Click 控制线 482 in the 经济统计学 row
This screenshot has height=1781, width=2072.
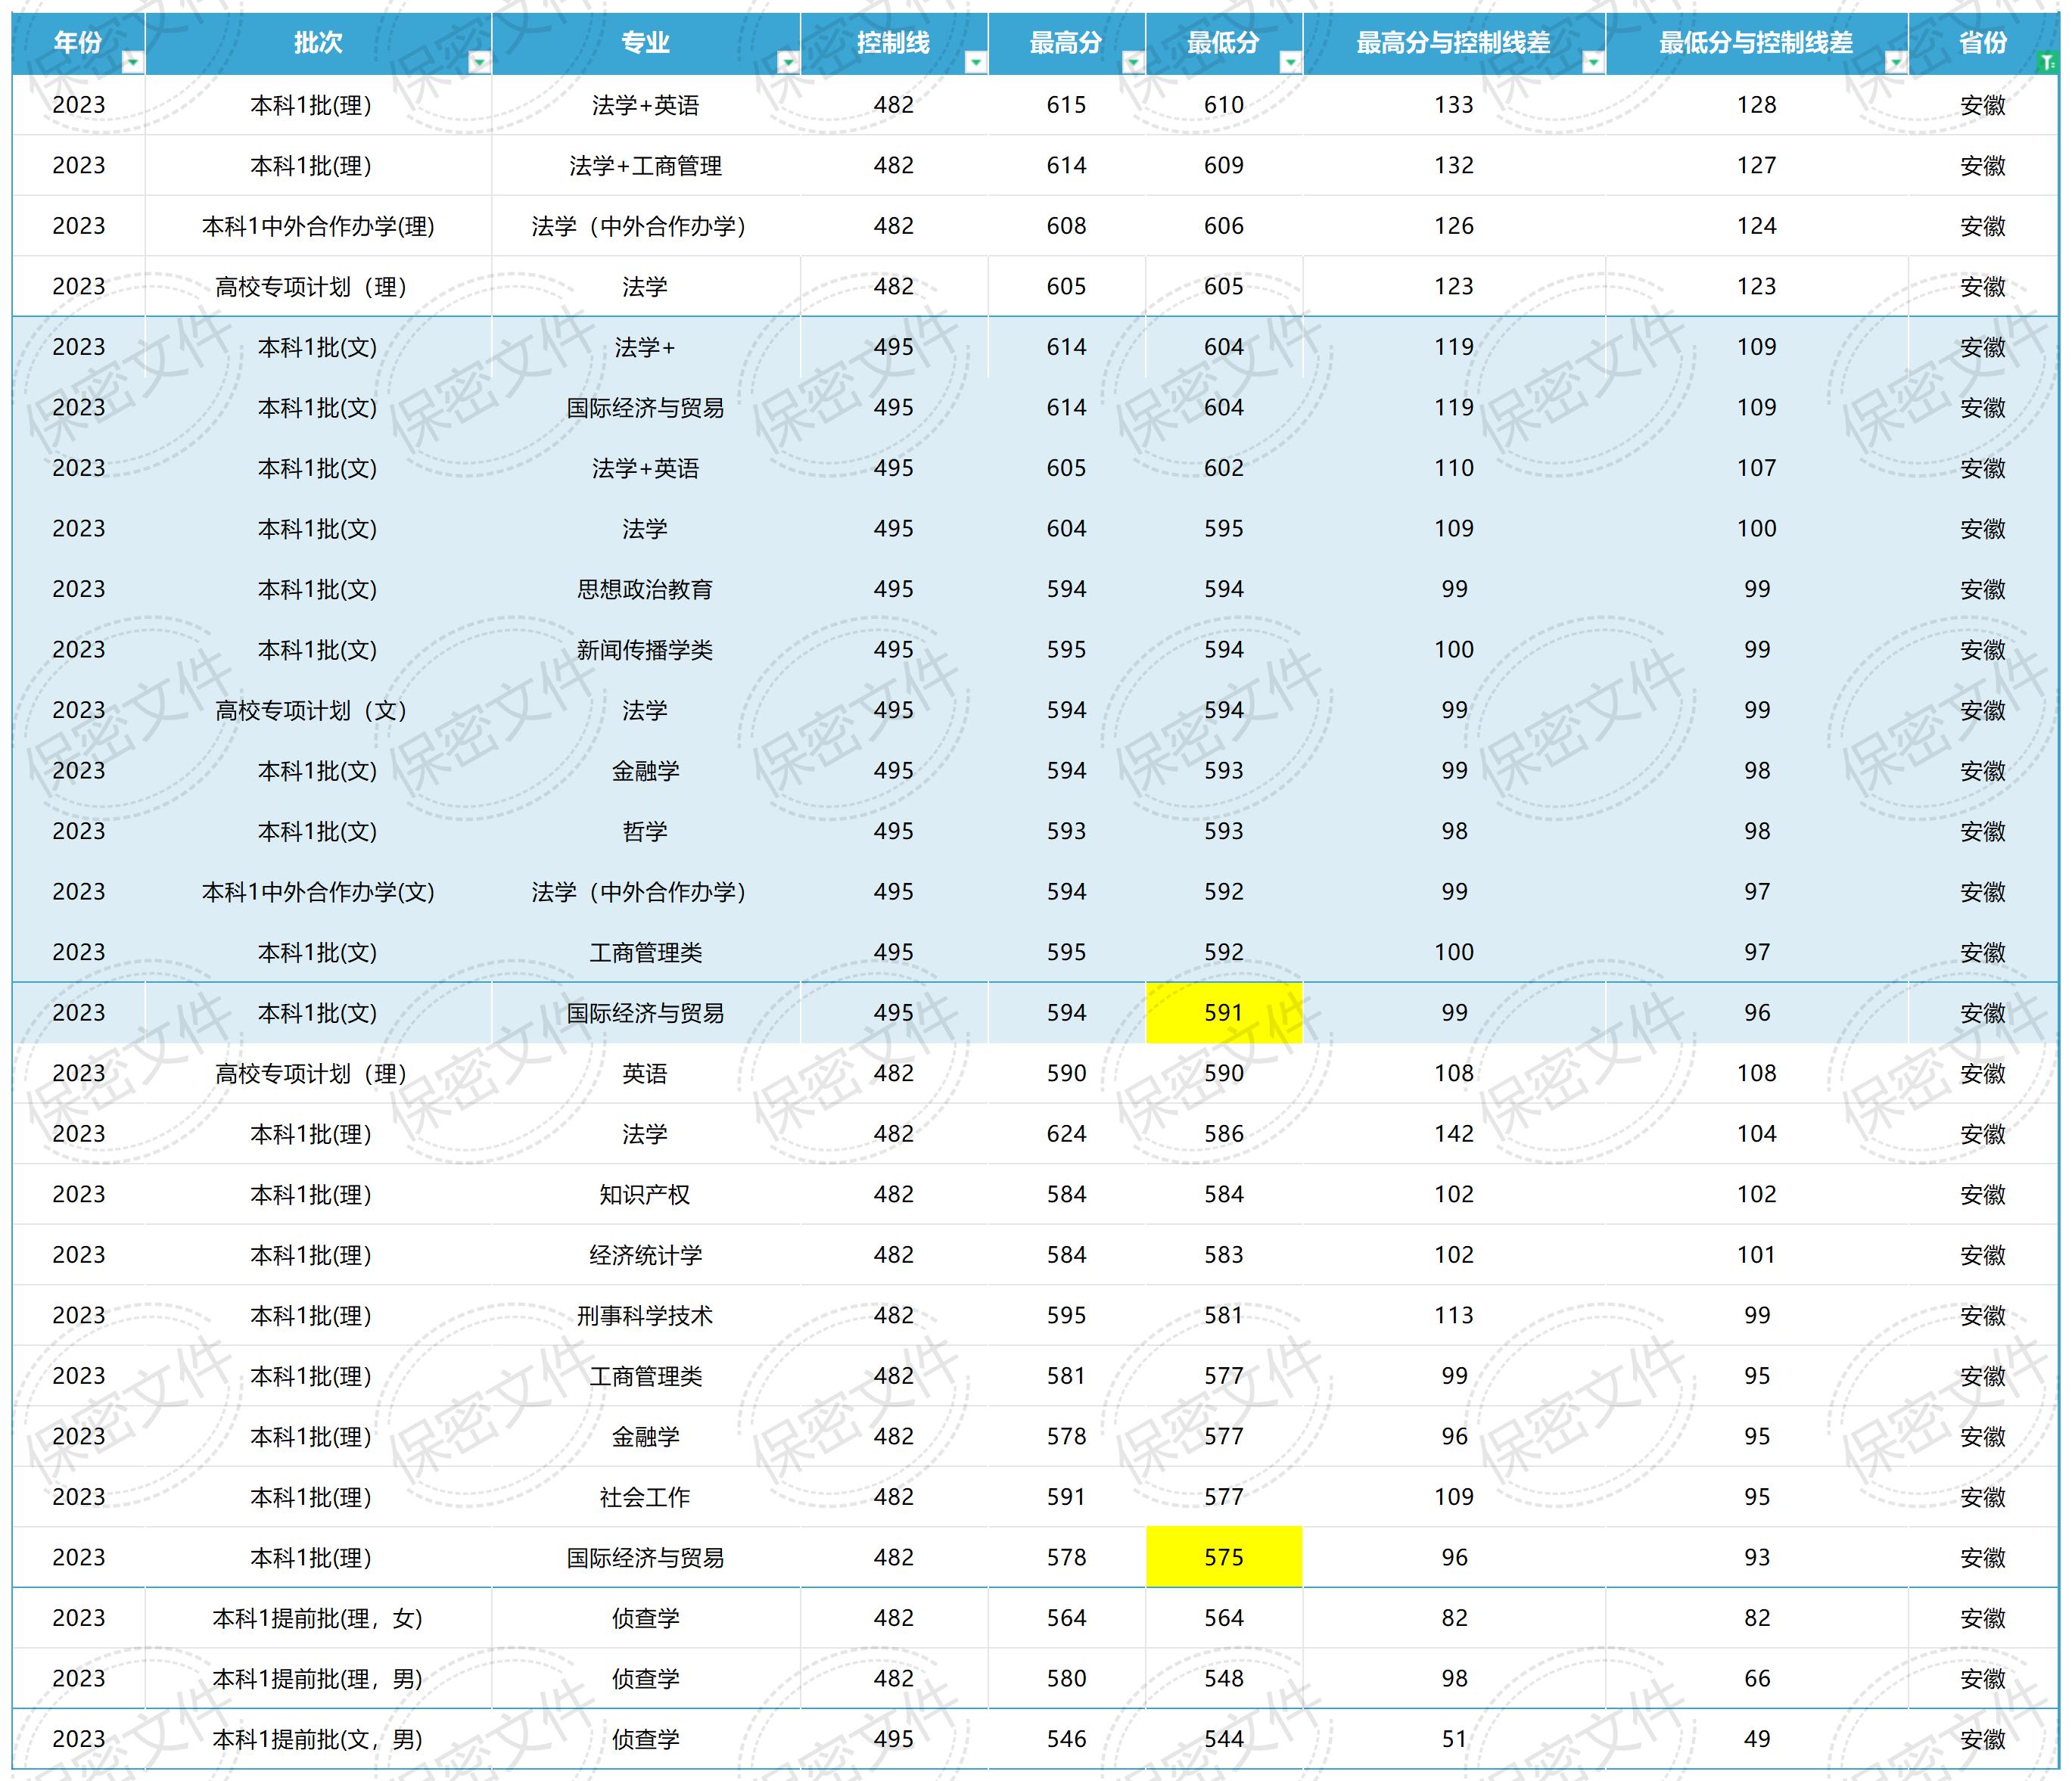(894, 1255)
